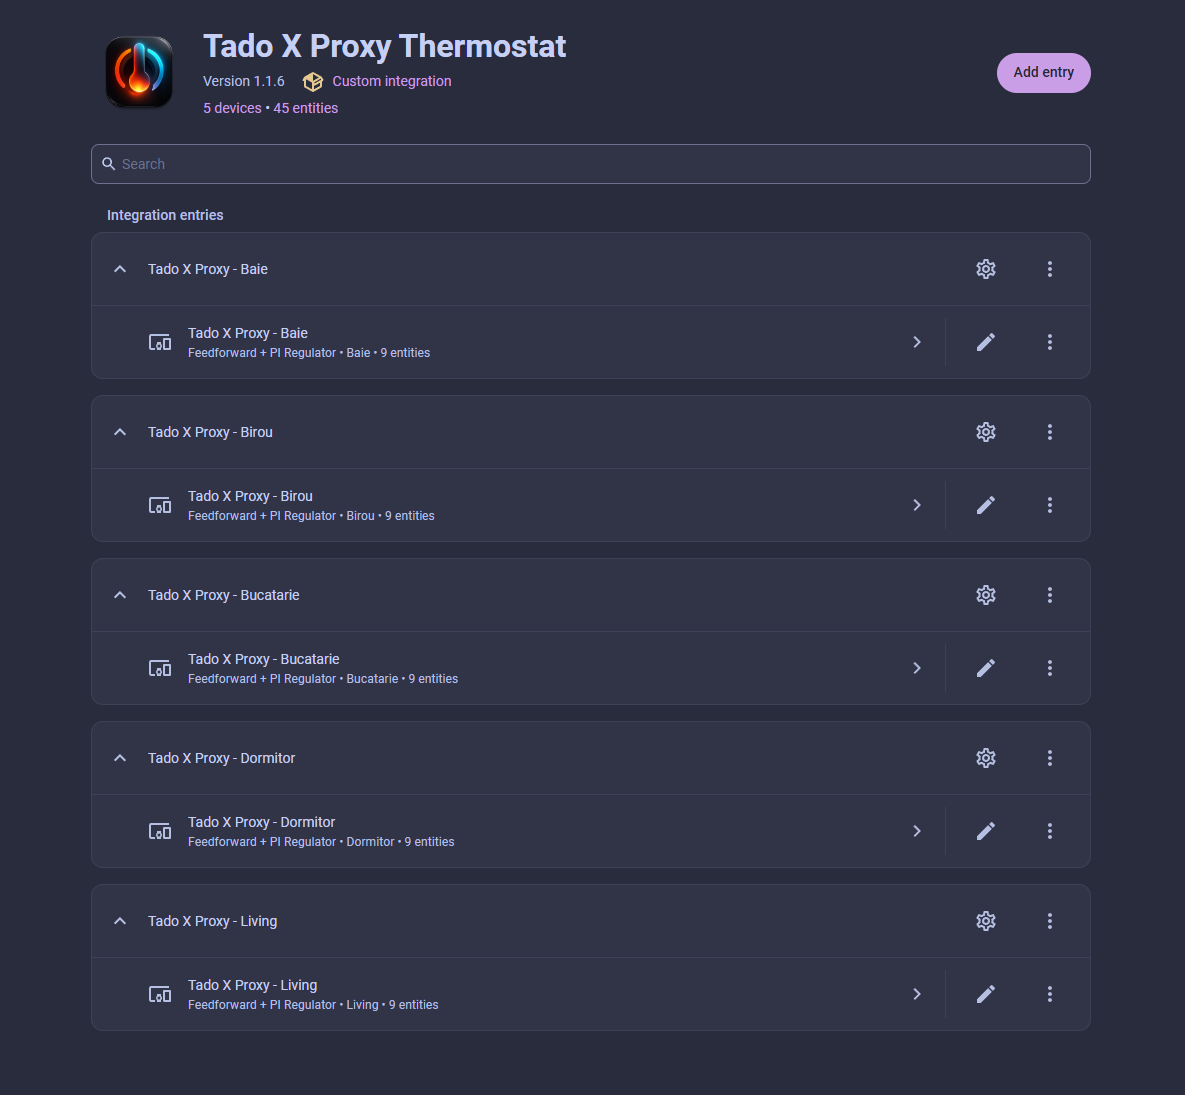Open the 5 devices link
Image resolution: width=1185 pixels, height=1095 pixels.
[232, 108]
